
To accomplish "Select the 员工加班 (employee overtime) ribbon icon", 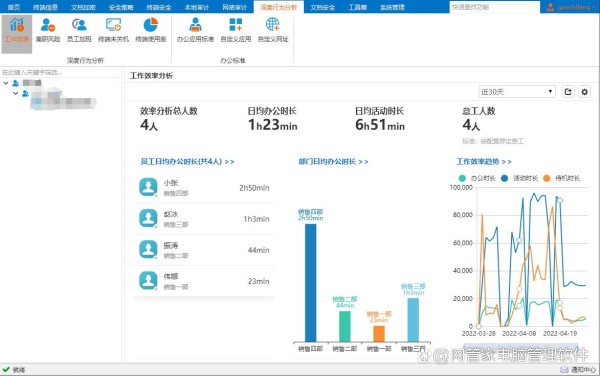I will click(x=79, y=31).
